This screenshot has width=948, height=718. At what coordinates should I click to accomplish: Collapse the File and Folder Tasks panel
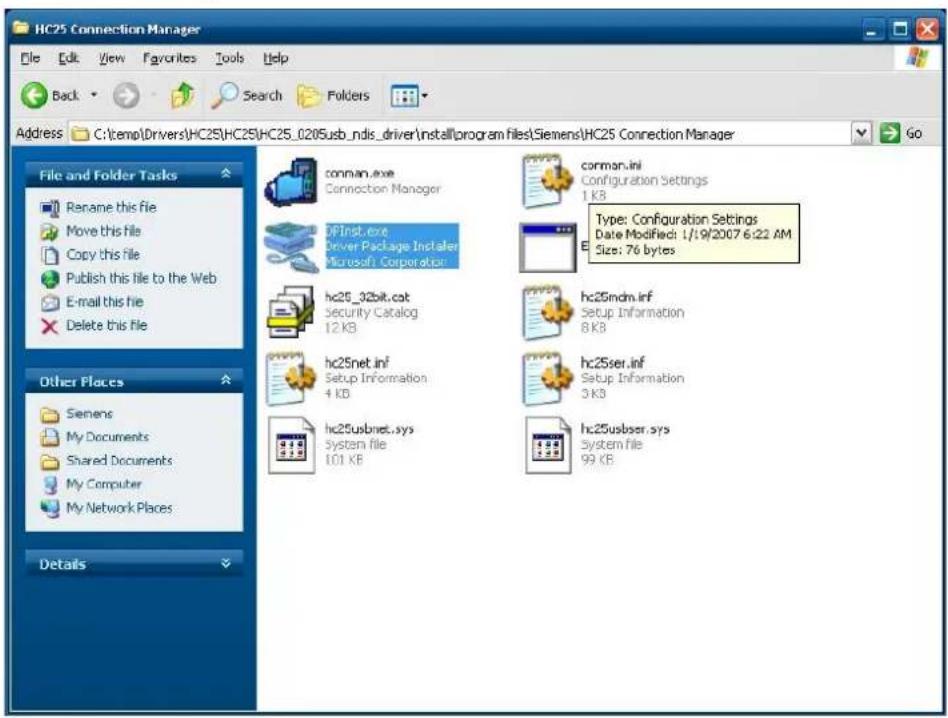pyautogui.click(x=226, y=174)
